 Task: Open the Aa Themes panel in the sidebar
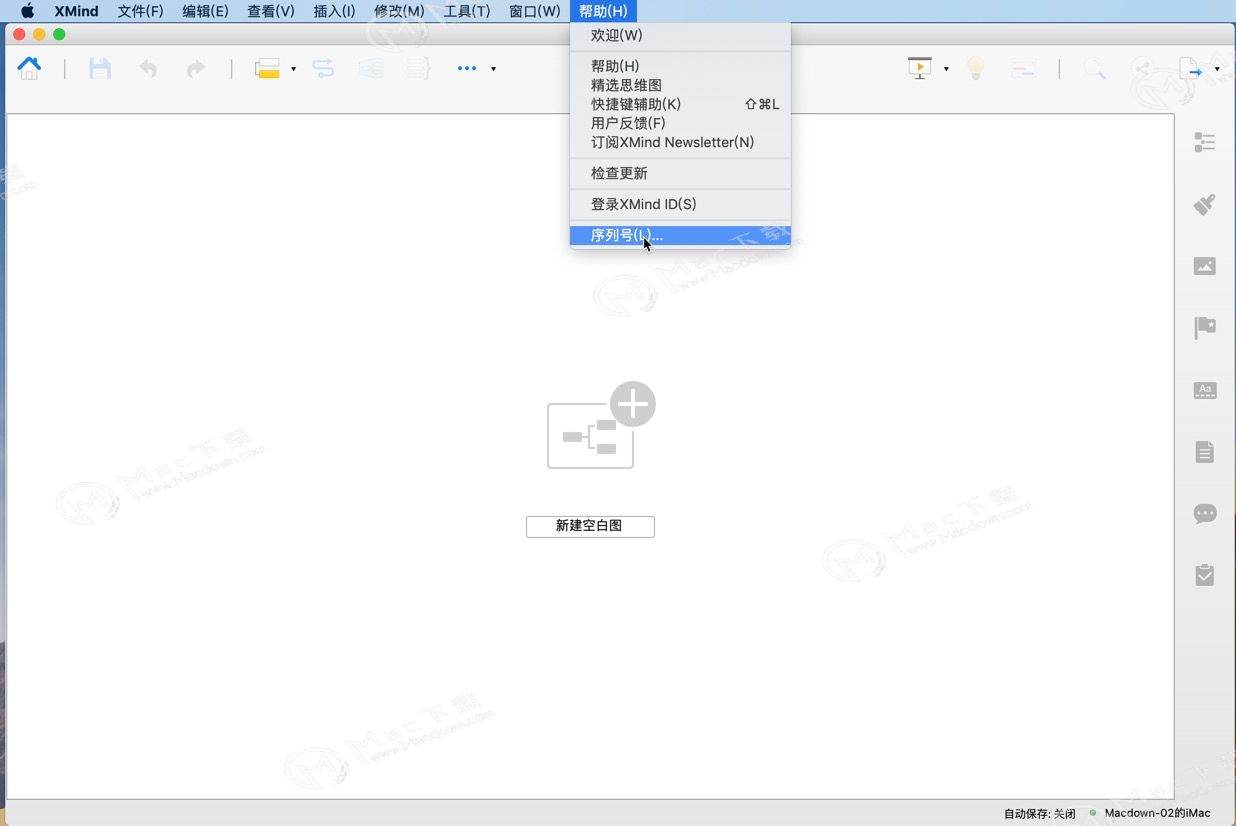click(x=1205, y=390)
